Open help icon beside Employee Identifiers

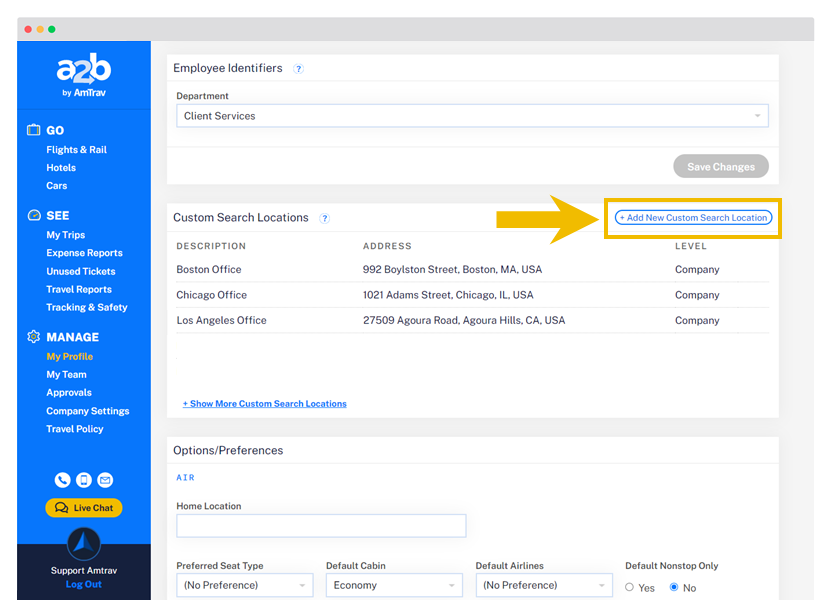299,69
